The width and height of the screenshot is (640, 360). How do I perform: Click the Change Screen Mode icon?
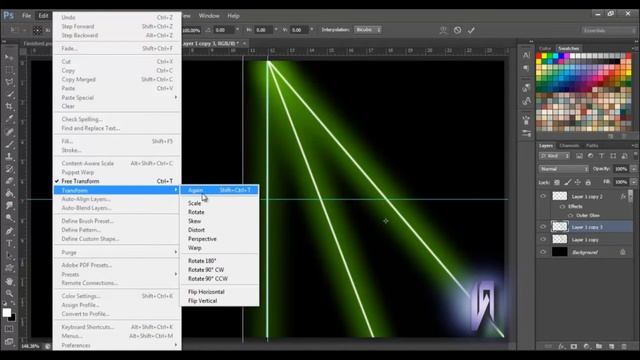click(9, 341)
